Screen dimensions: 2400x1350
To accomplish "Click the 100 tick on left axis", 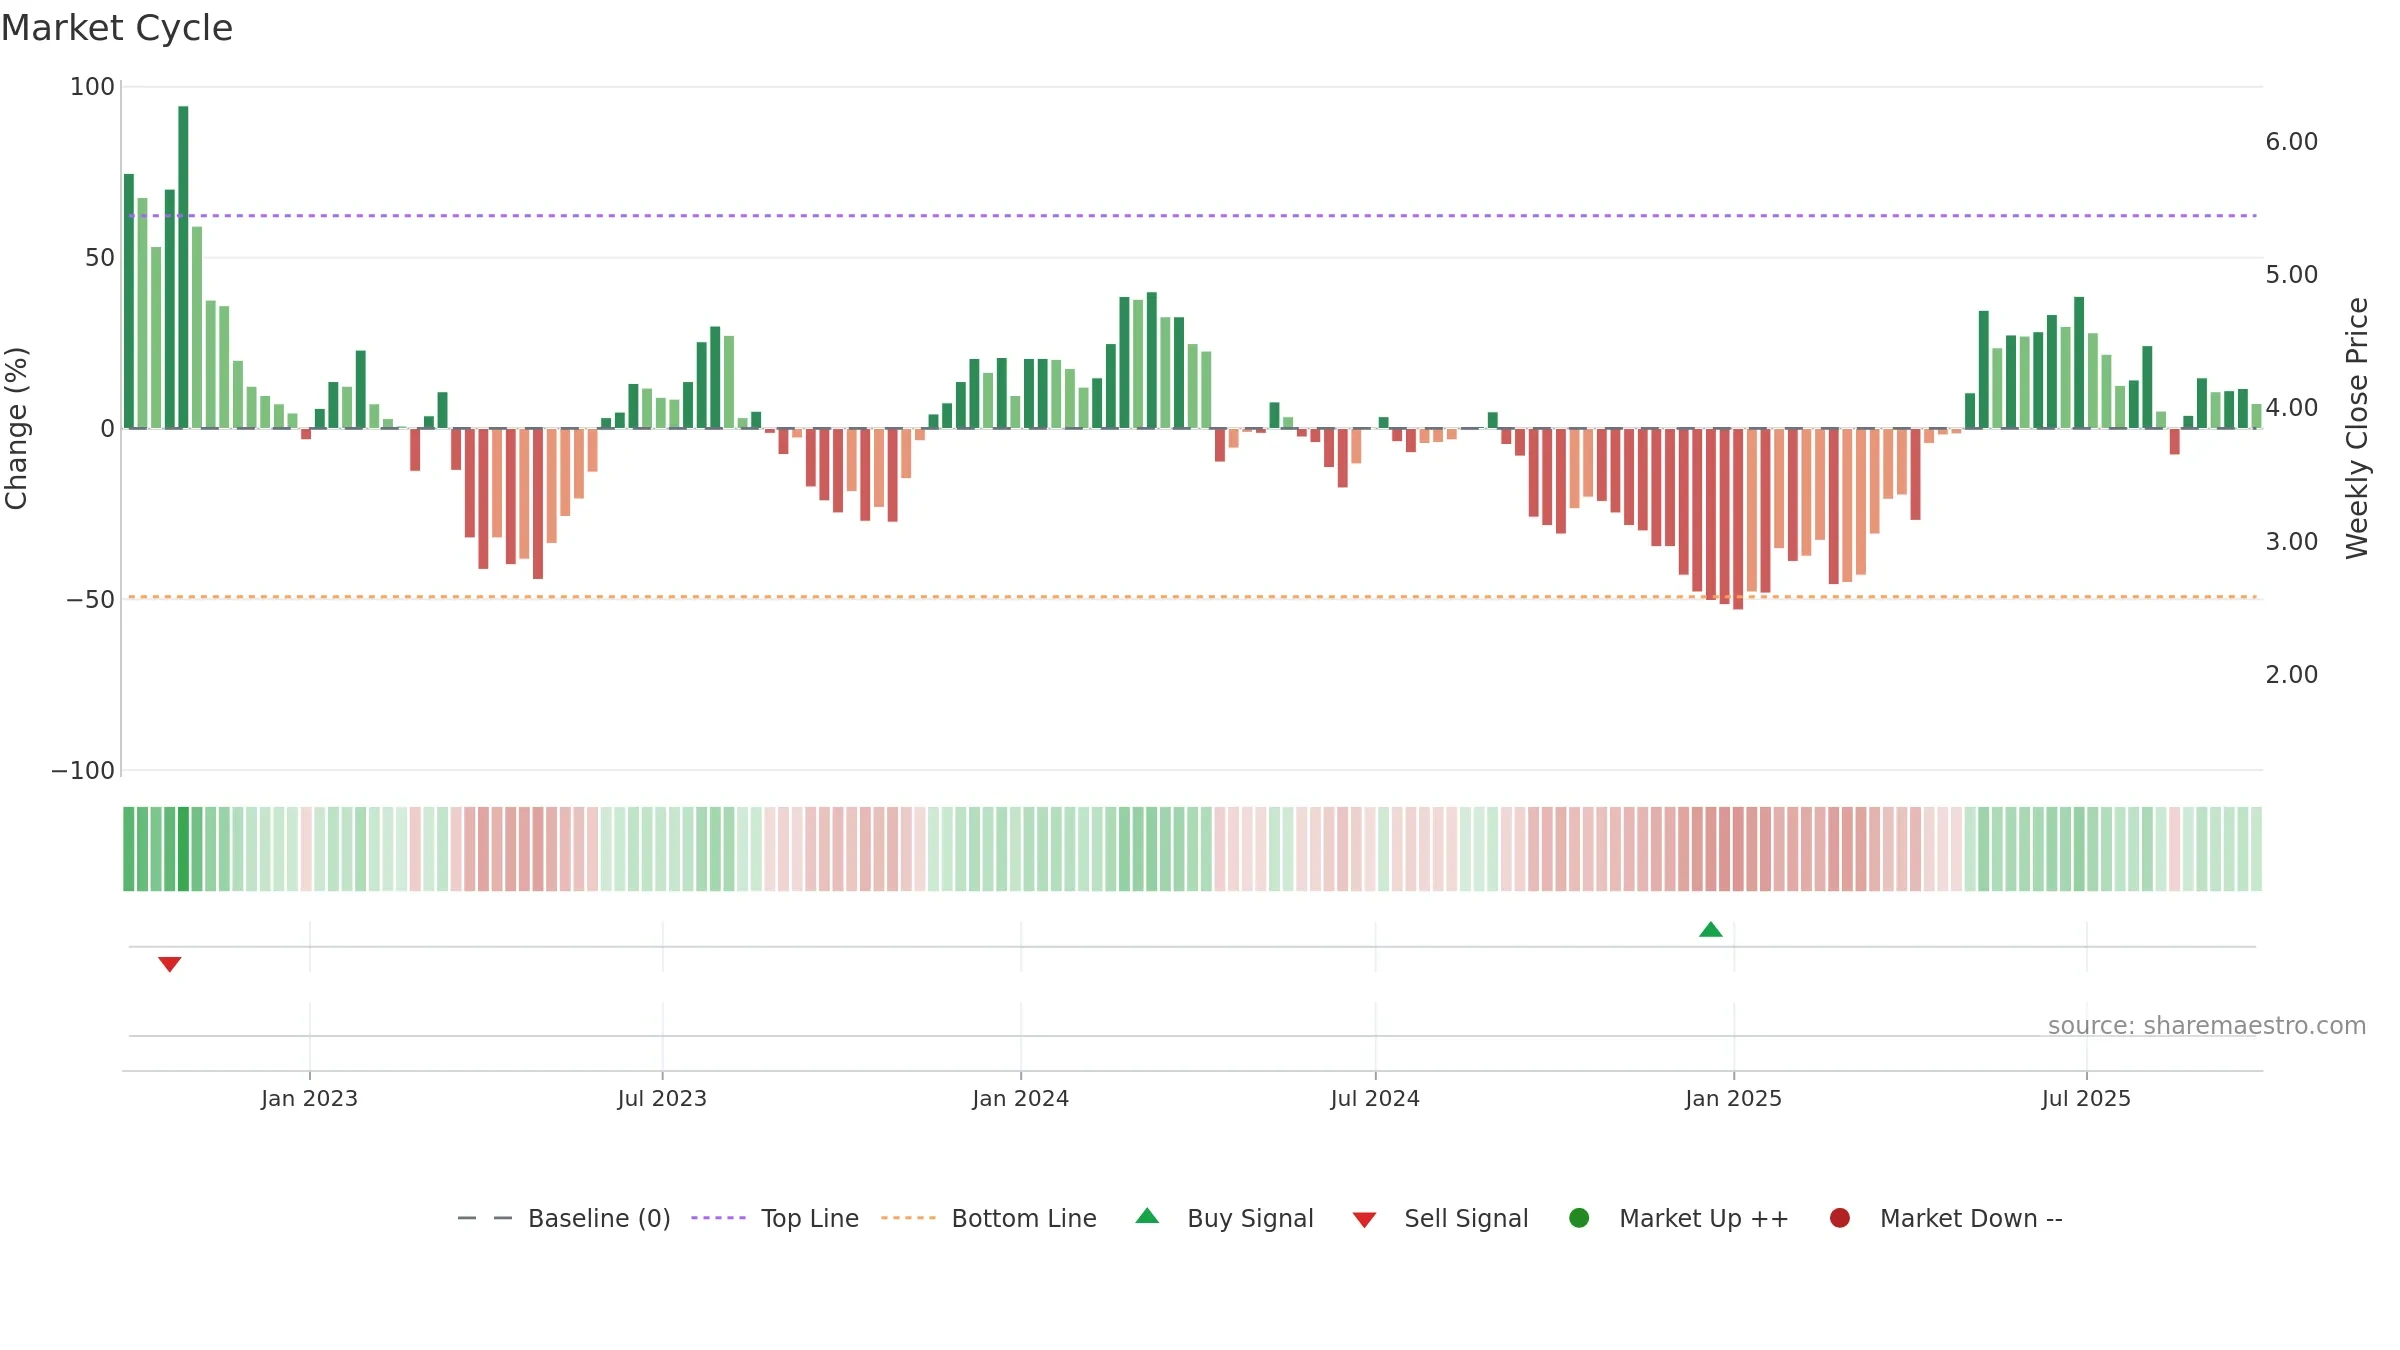I will tap(92, 87).
